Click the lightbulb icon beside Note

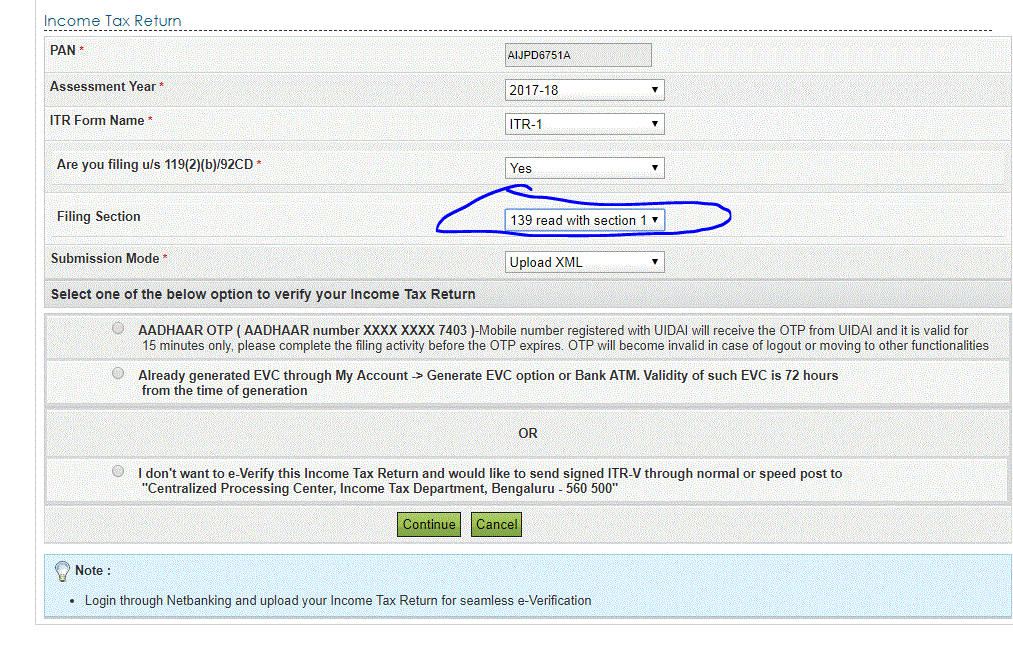coord(63,570)
